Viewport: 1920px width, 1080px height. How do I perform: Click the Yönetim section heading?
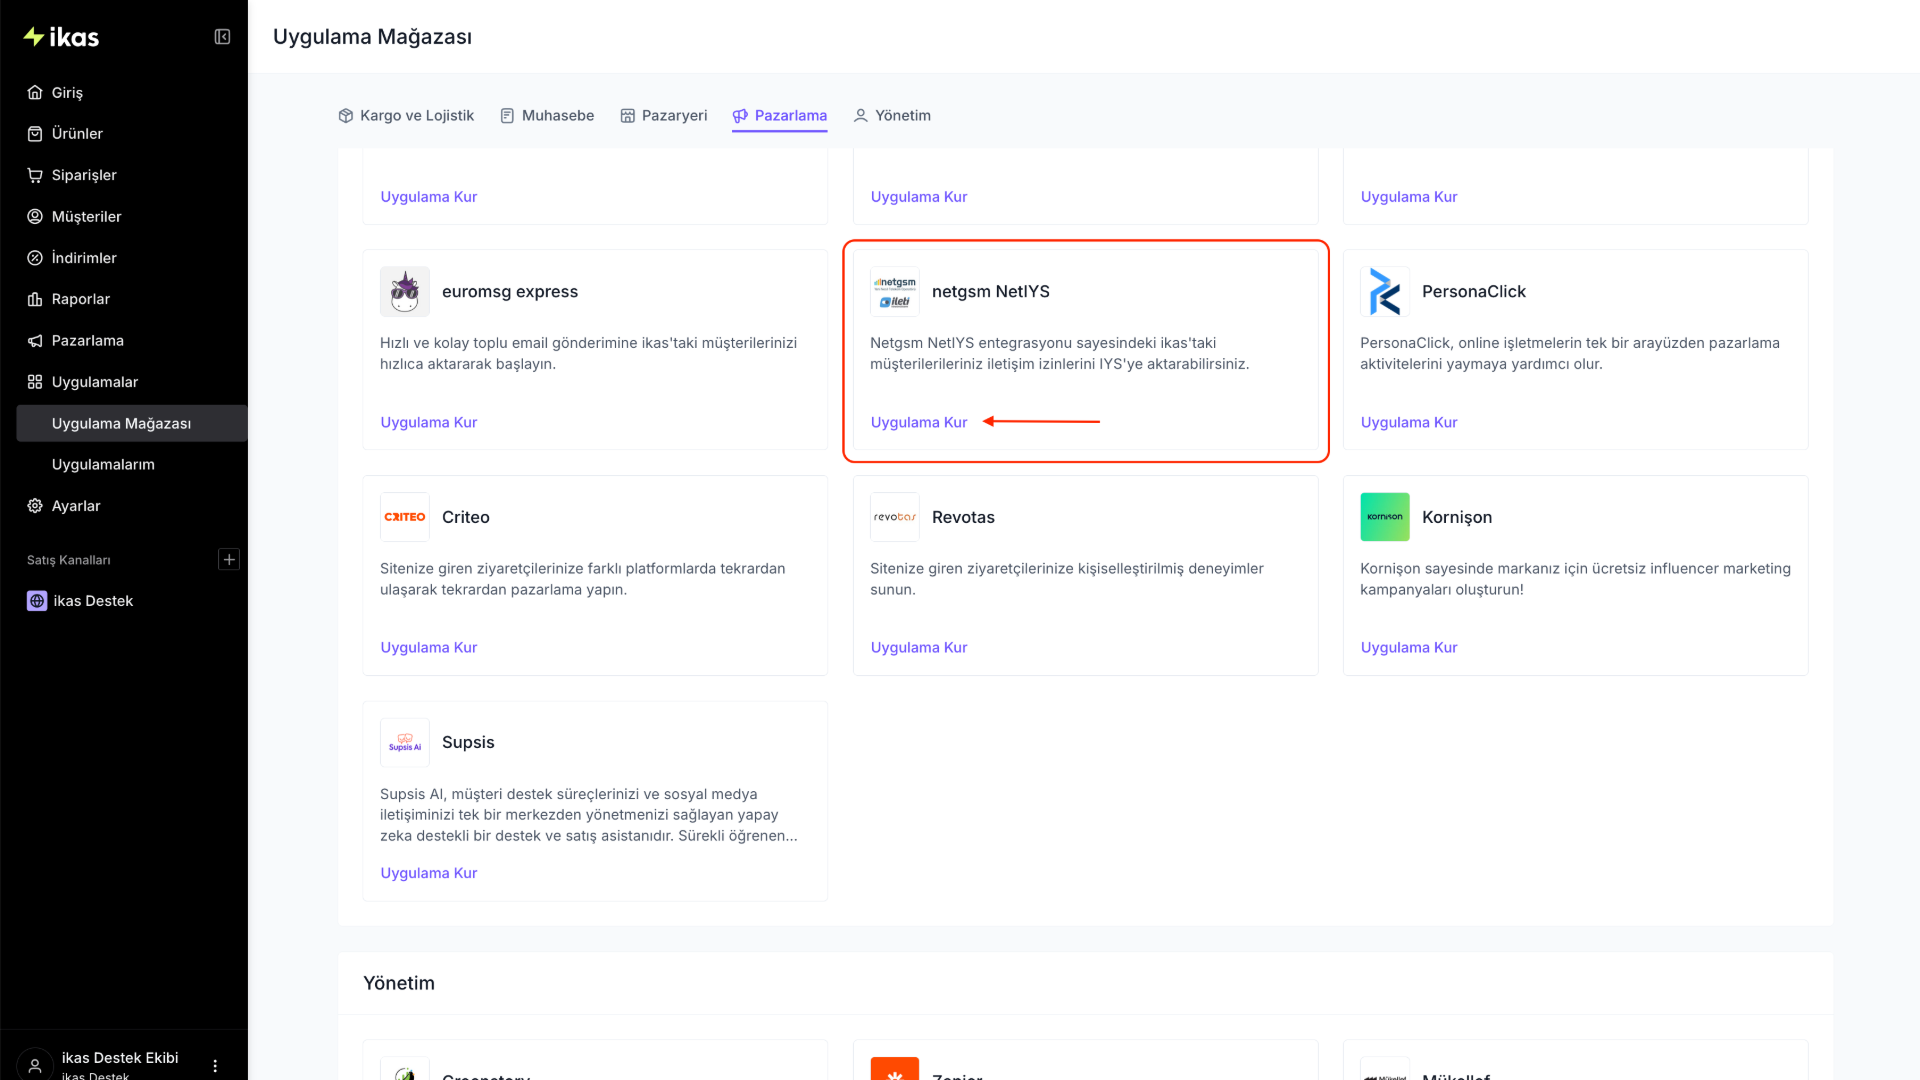[x=399, y=984]
